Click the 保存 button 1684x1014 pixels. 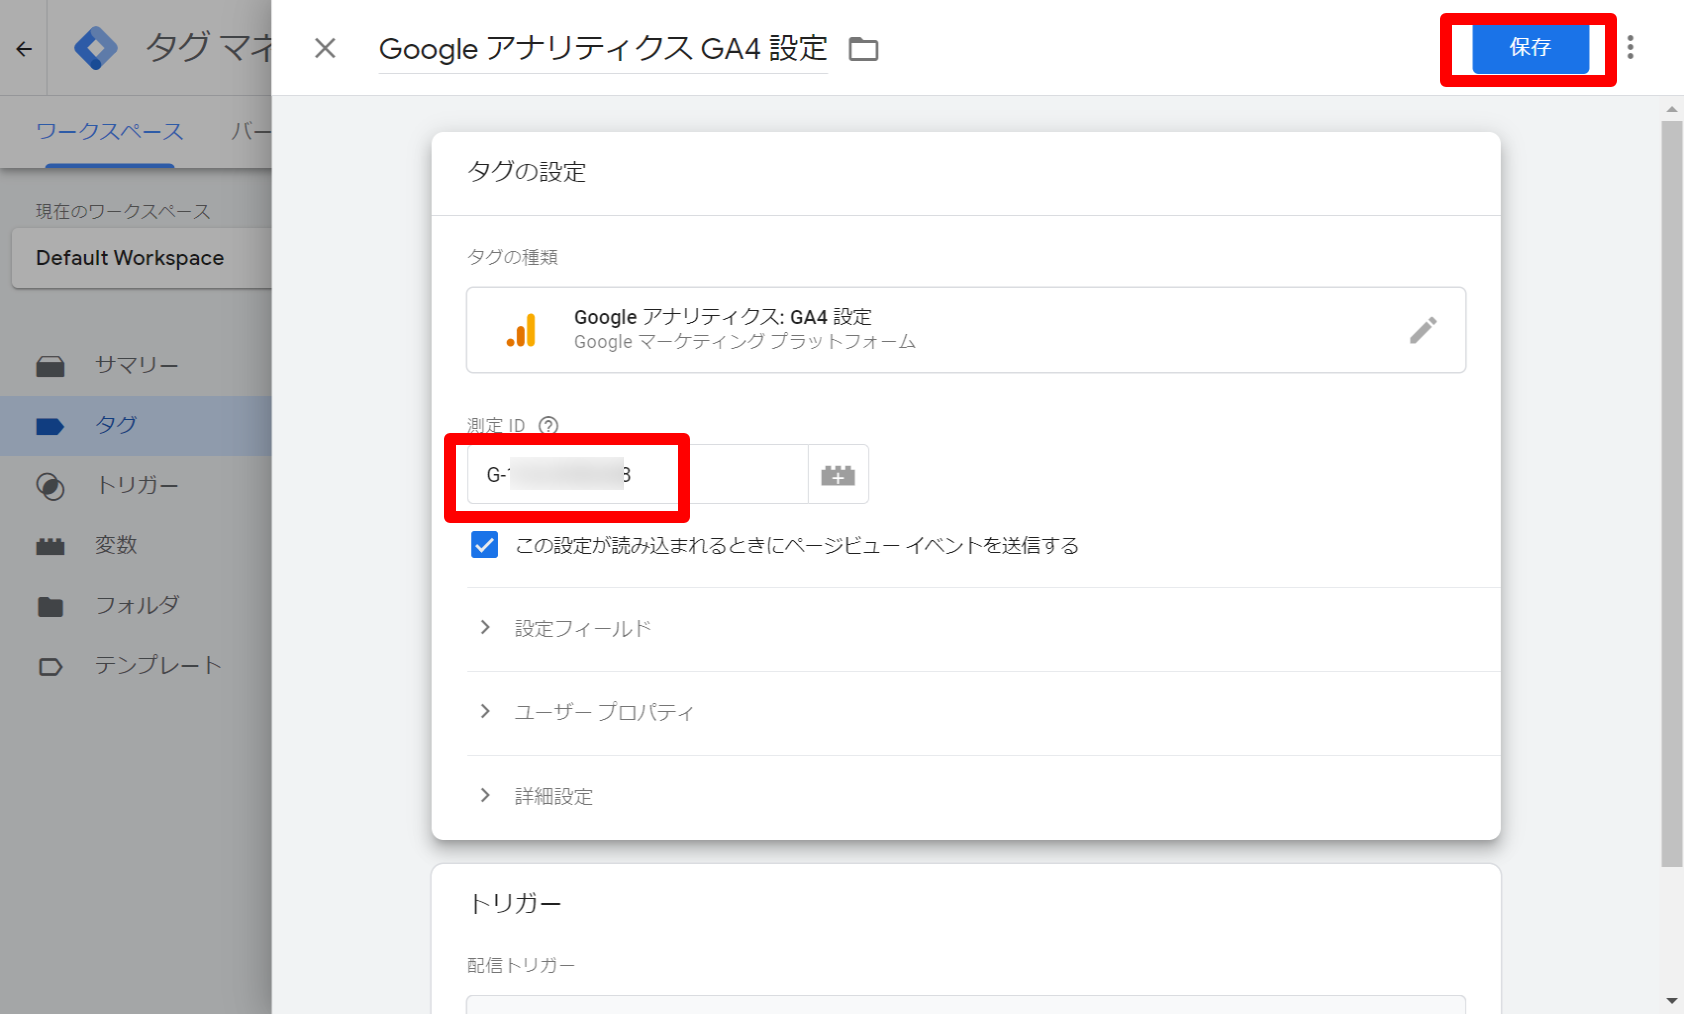tap(1530, 48)
